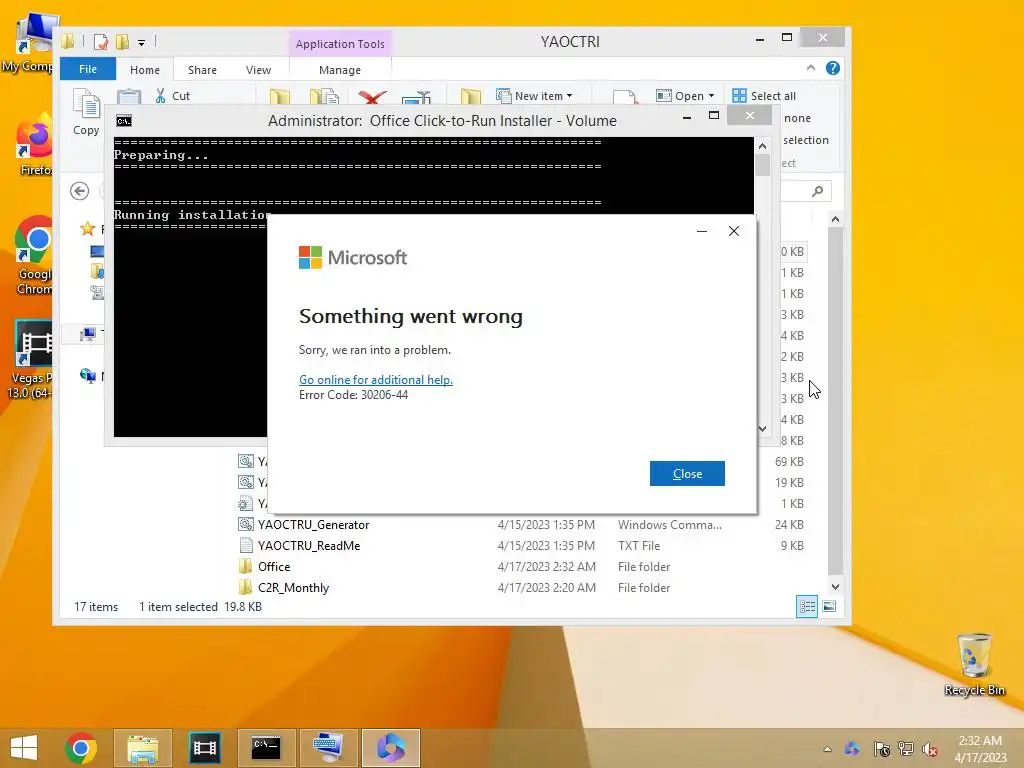Screen dimensions: 1024x768
Task: Switch to the View ribbon tab
Action: pyautogui.click(x=258, y=70)
